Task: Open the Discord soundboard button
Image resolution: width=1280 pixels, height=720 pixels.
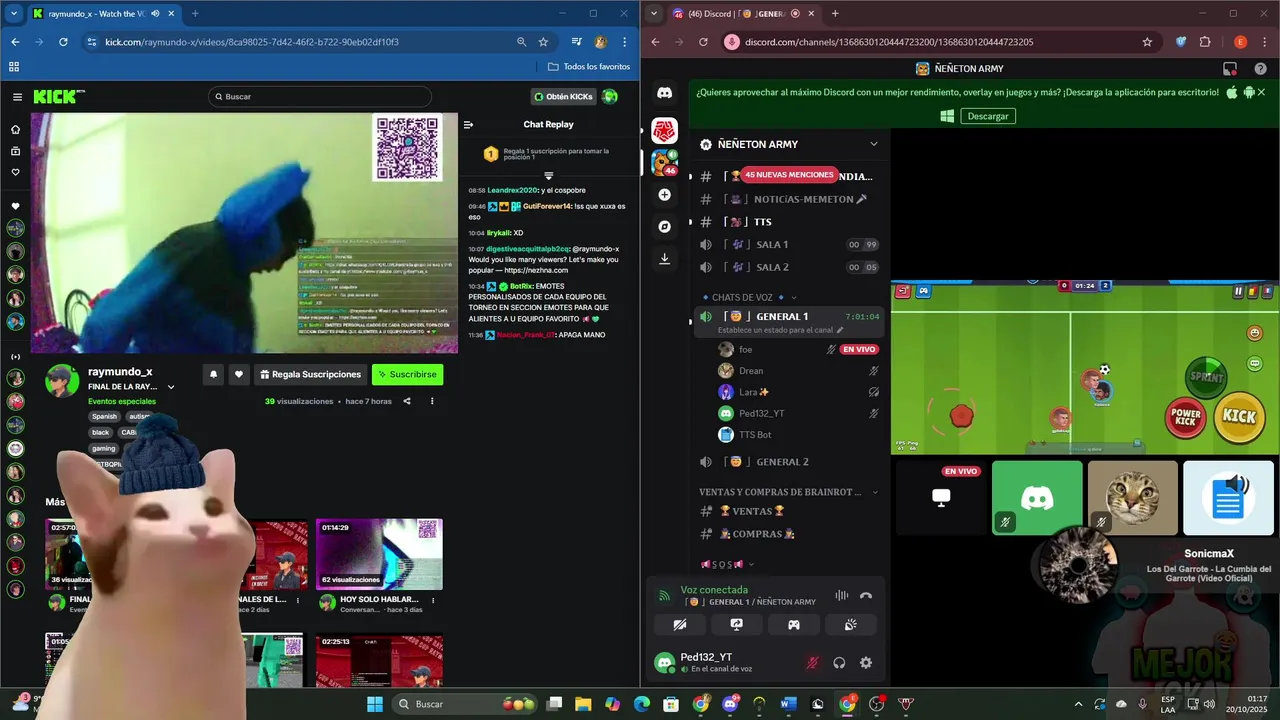Action: [851, 625]
